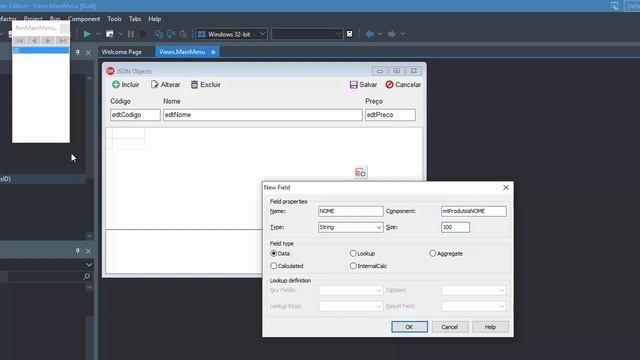The width and height of the screenshot is (640, 360).
Task: Click the Run without debugging icon
Action: click(x=110, y=34)
